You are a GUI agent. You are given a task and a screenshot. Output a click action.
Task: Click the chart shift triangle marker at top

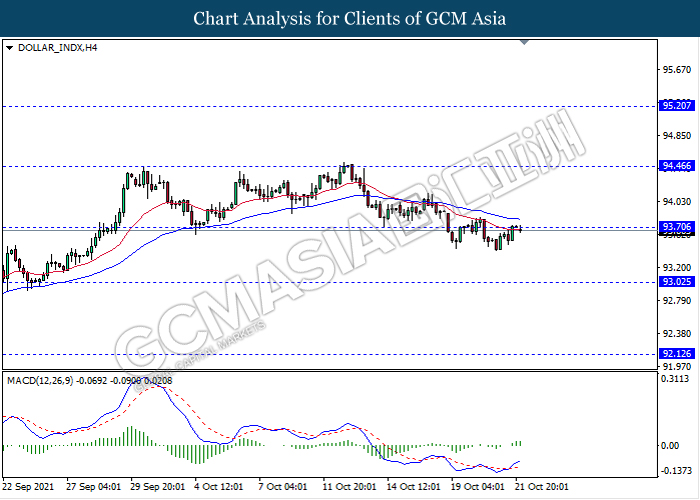[x=525, y=42]
